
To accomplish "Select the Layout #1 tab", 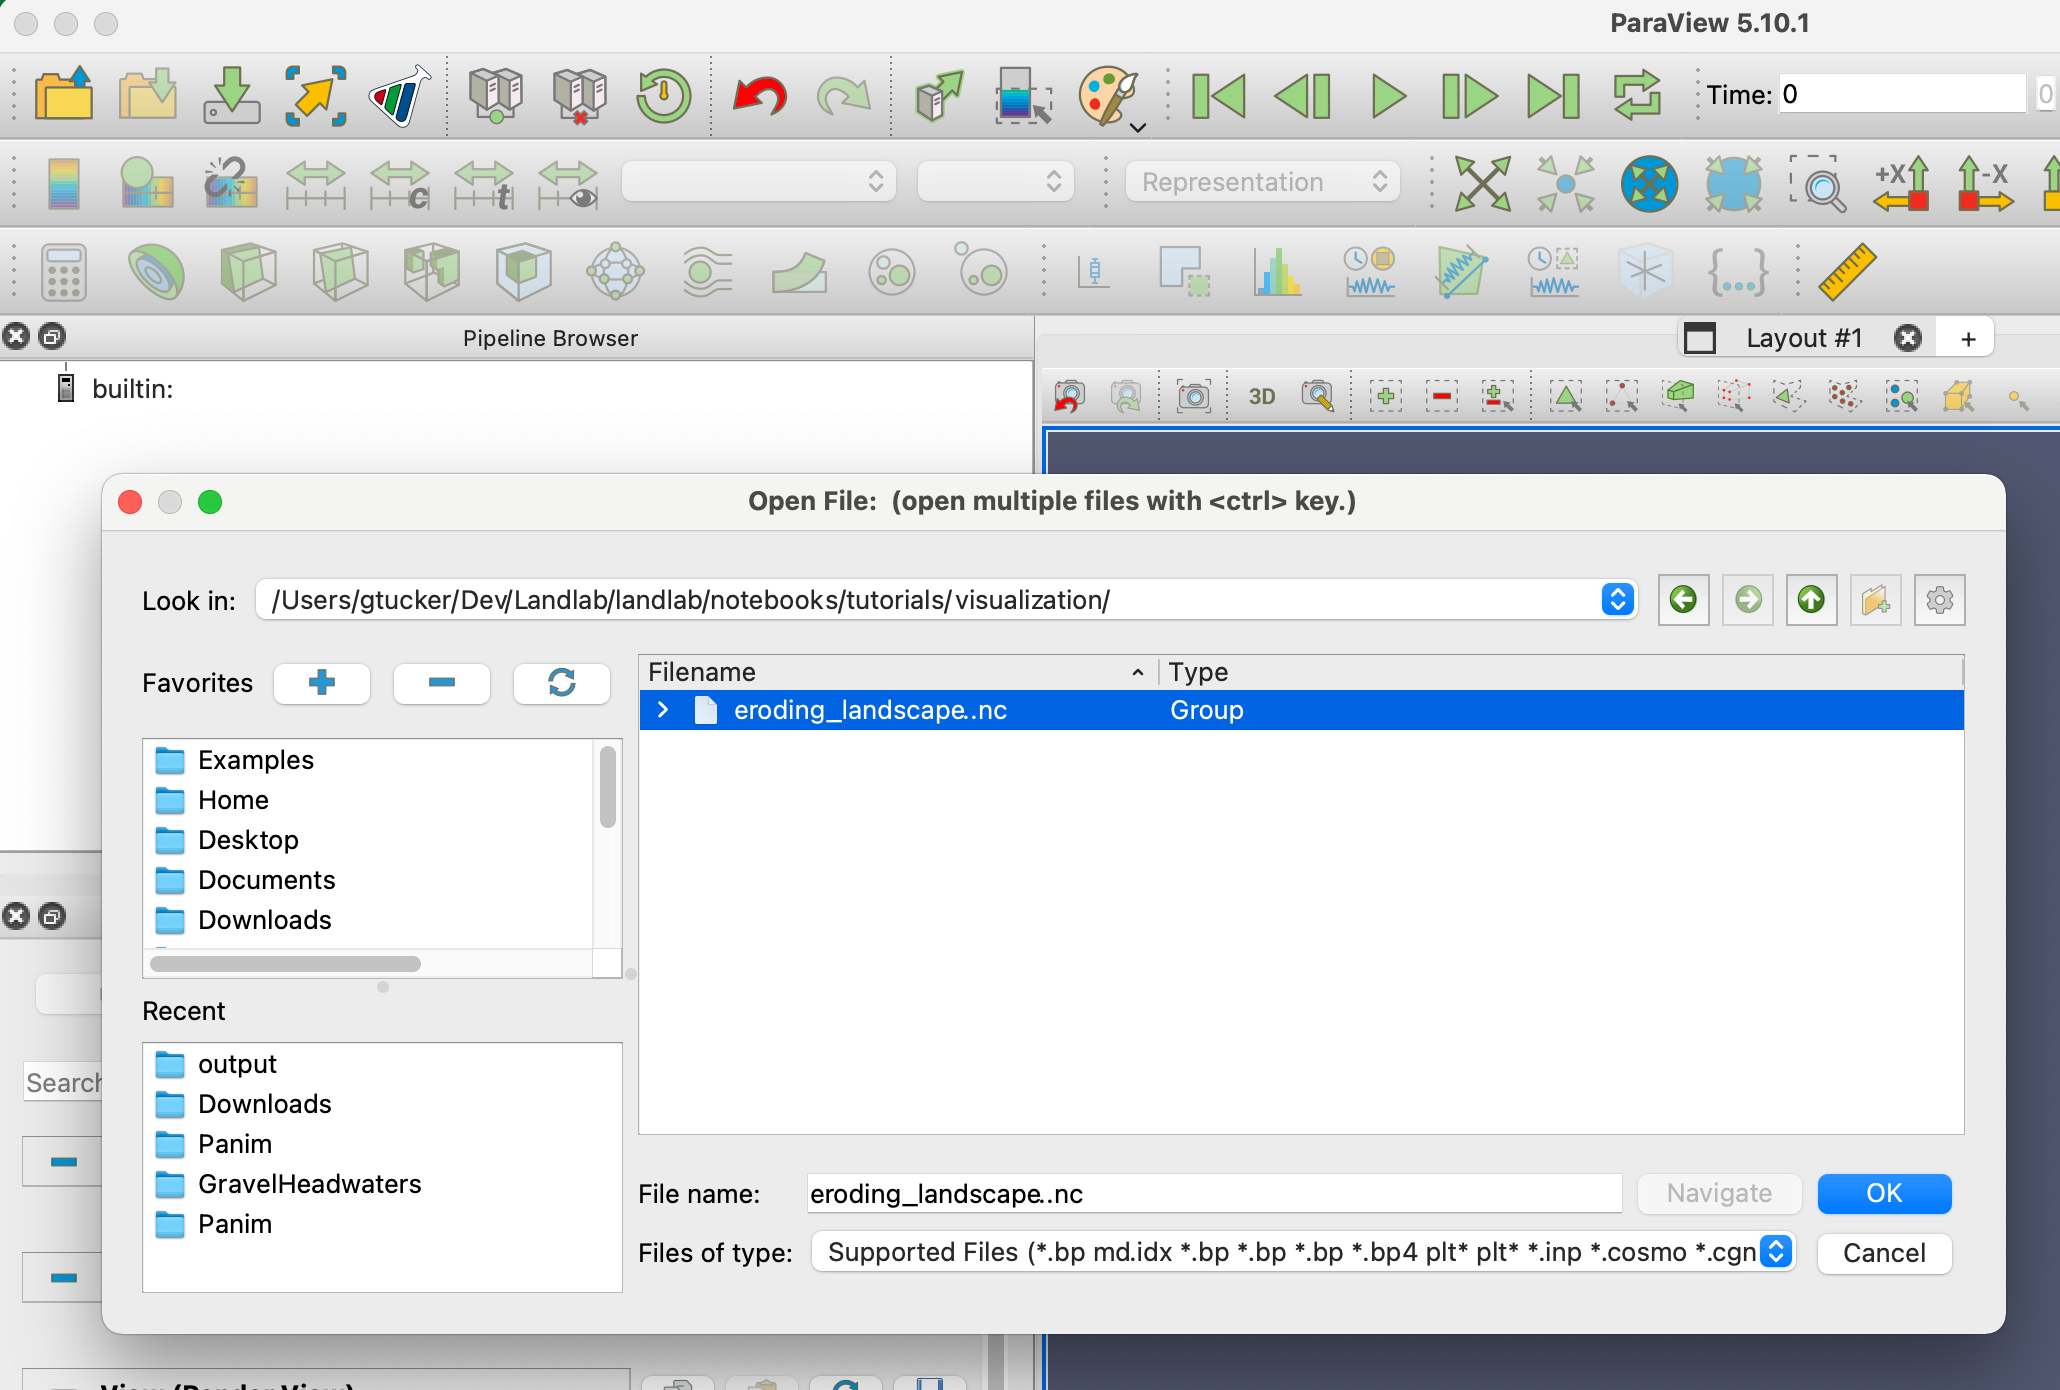I will 1803,338.
